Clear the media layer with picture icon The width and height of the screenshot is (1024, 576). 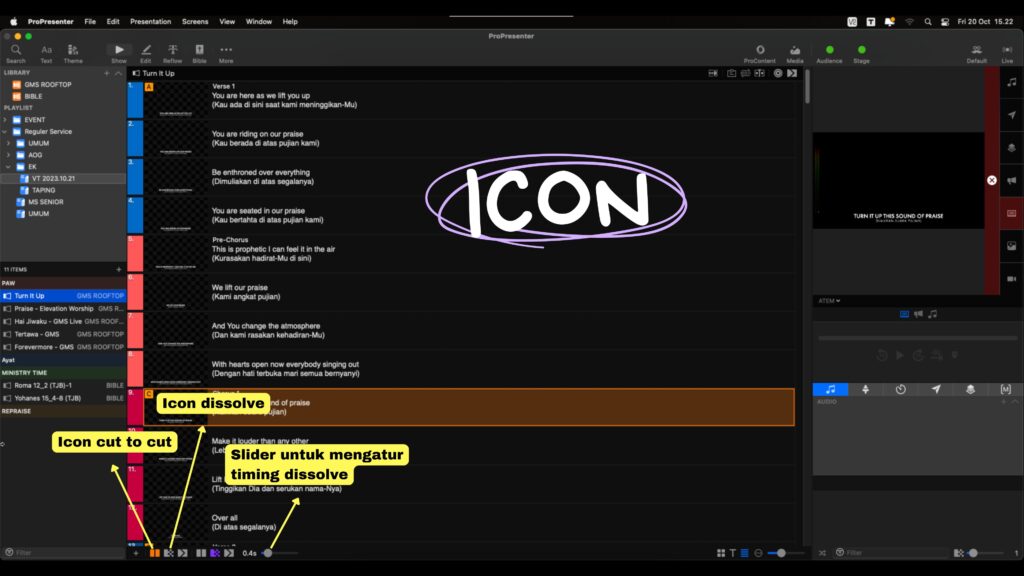point(1012,246)
